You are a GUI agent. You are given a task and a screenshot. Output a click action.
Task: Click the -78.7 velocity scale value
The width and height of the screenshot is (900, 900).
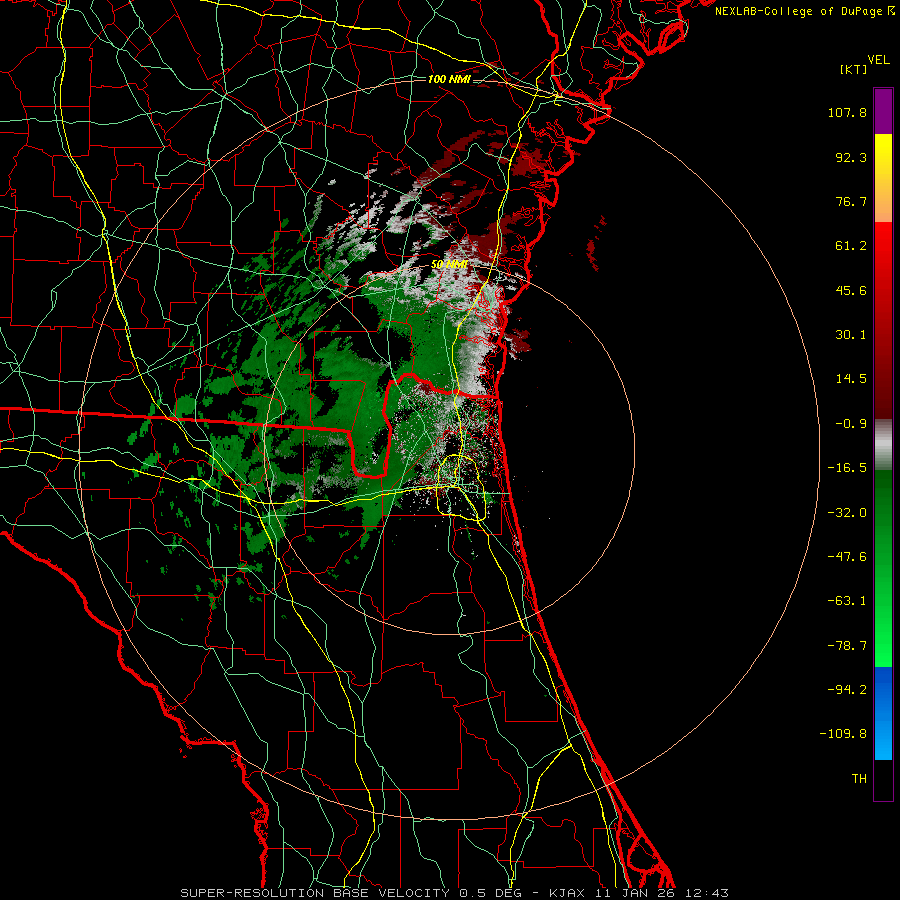[x=847, y=646]
